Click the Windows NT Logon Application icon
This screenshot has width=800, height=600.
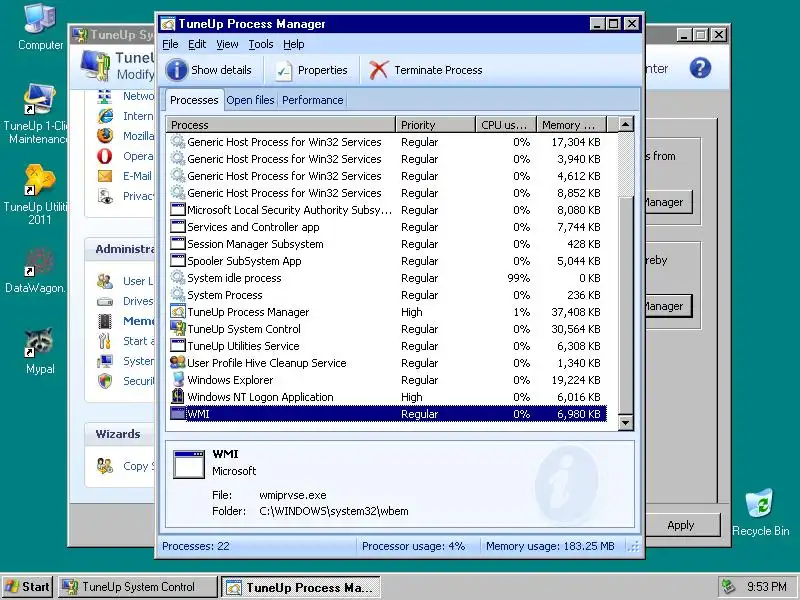(x=178, y=396)
